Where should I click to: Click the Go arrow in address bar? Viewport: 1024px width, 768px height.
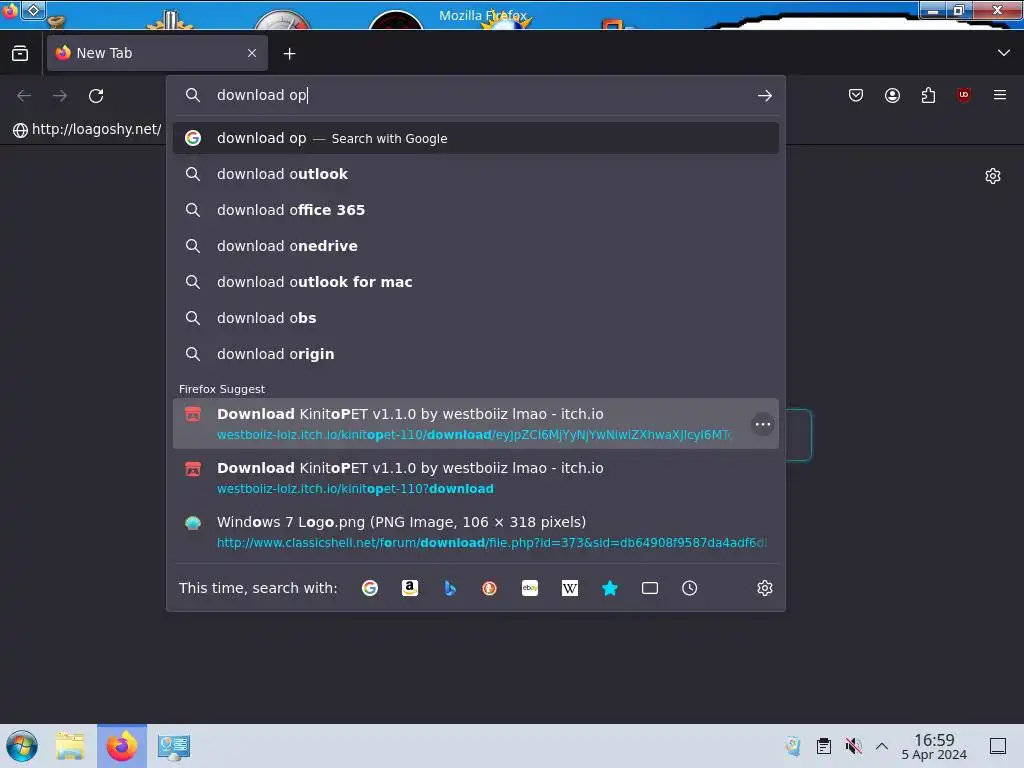[765, 95]
